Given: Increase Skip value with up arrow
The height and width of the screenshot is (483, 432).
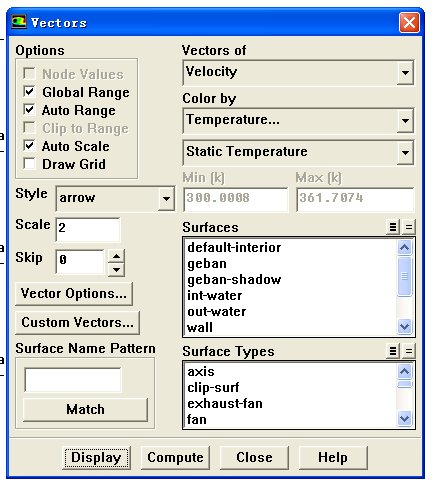Looking at the screenshot, I should 116,256.
